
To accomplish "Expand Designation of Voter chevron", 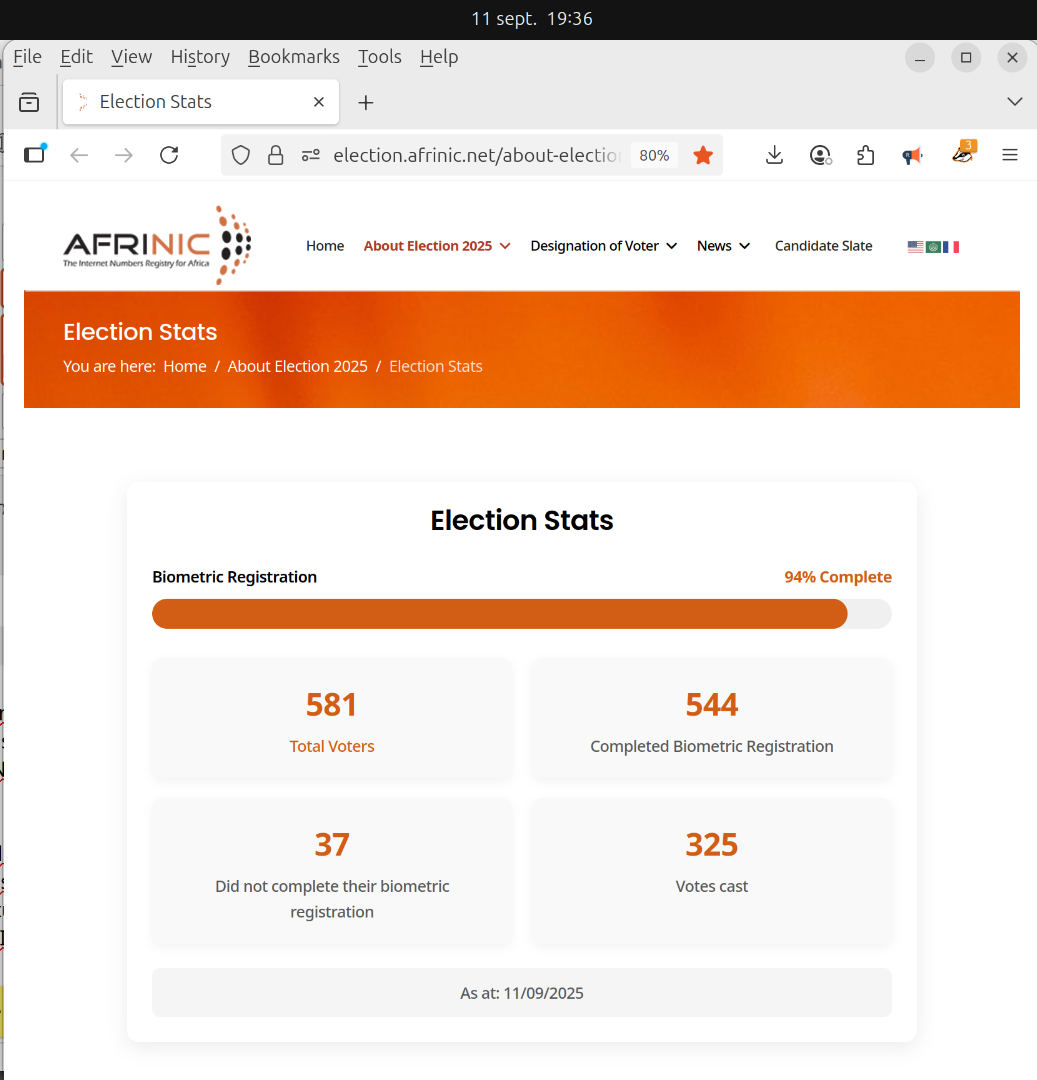I will pos(671,246).
